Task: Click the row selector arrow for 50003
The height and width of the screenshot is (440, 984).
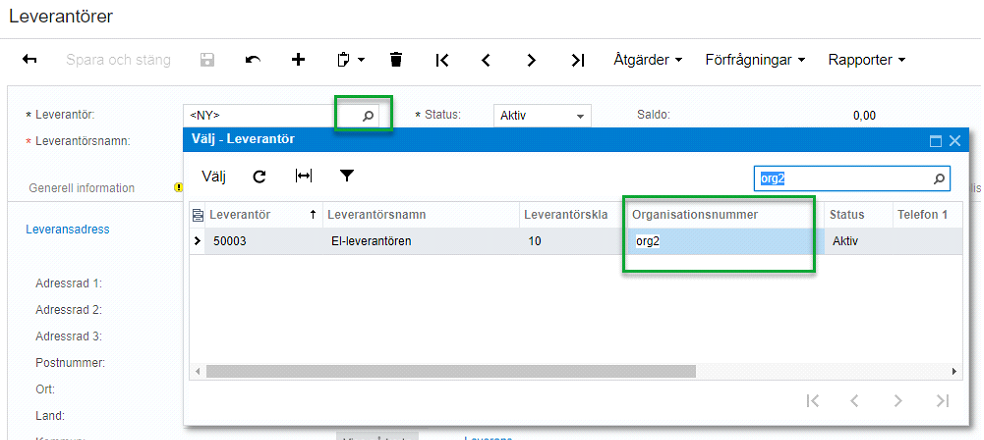Action: 198,241
